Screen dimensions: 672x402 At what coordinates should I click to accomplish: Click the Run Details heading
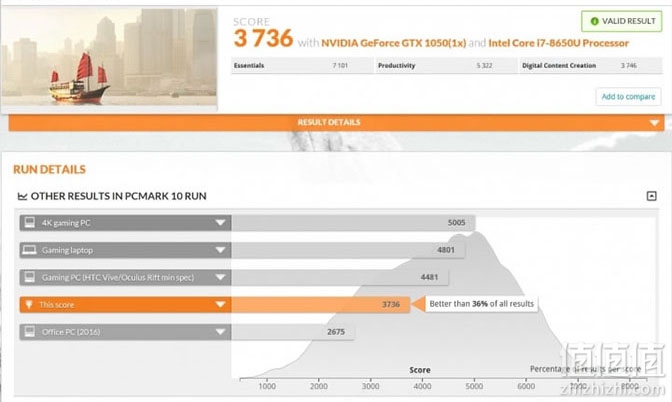(49, 169)
